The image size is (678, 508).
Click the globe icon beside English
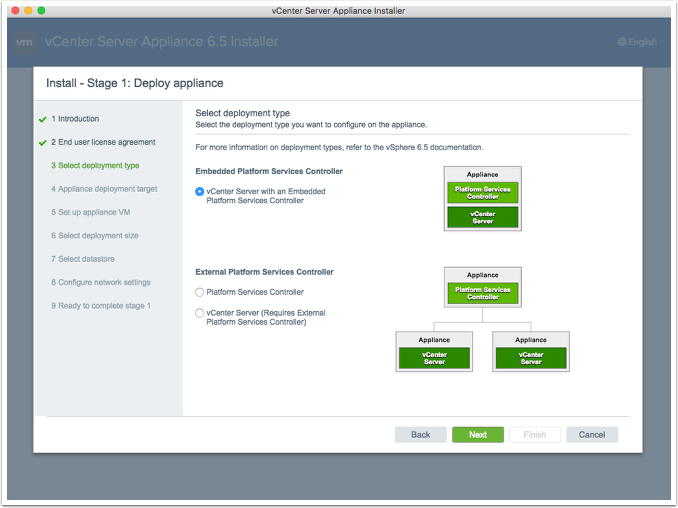pyautogui.click(x=622, y=42)
